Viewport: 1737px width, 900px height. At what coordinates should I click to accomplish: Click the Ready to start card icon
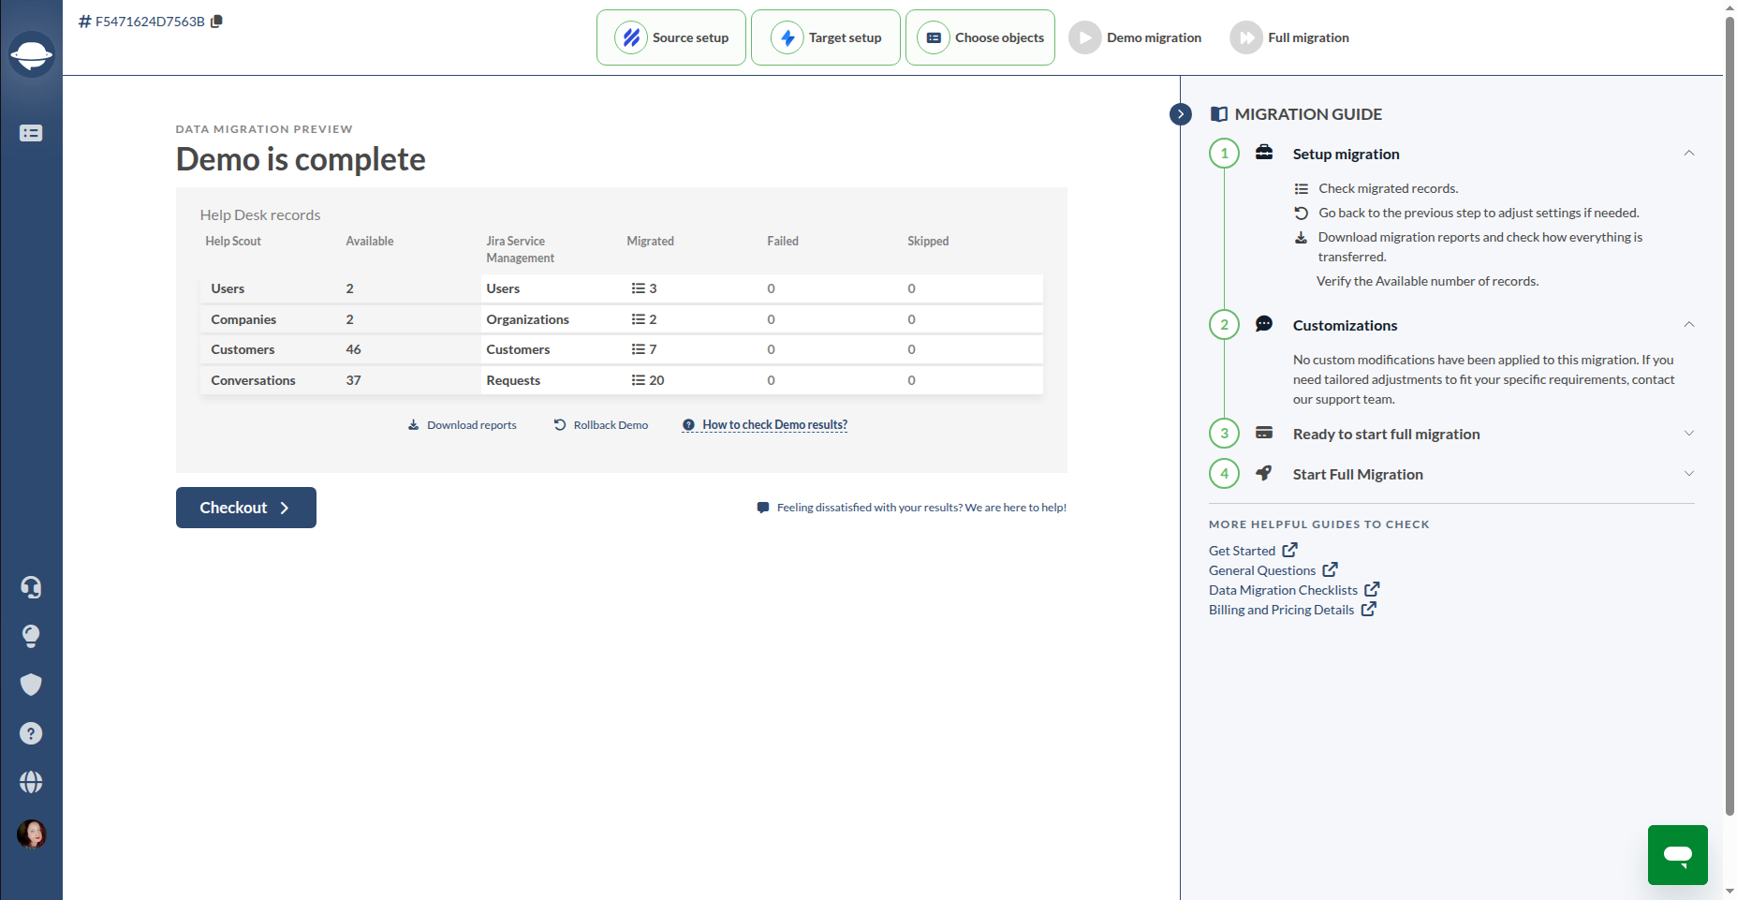click(x=1264, y=433)
